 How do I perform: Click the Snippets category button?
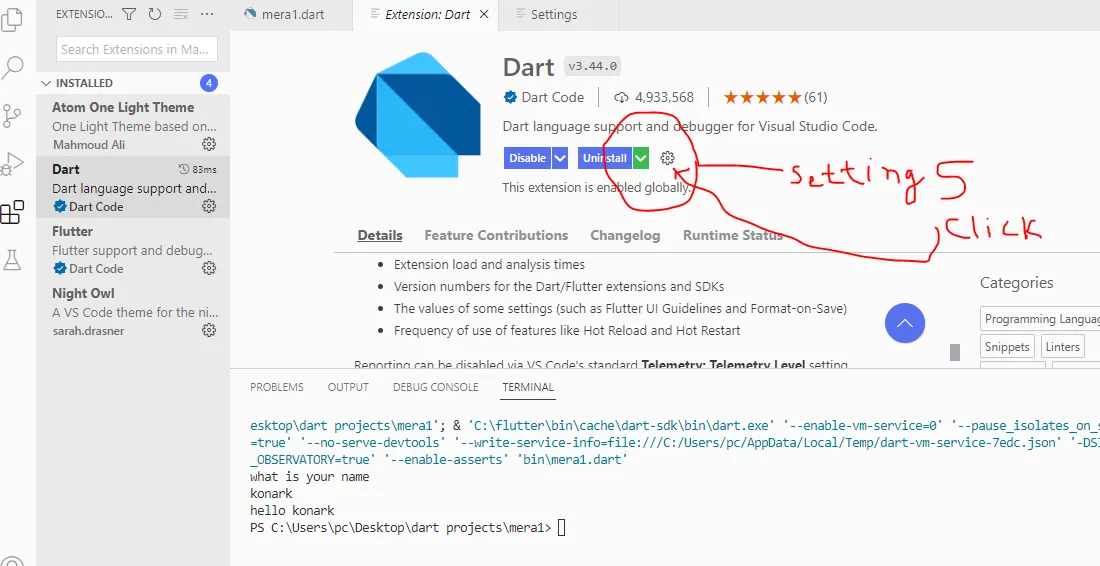click(x=1007, y=346)
